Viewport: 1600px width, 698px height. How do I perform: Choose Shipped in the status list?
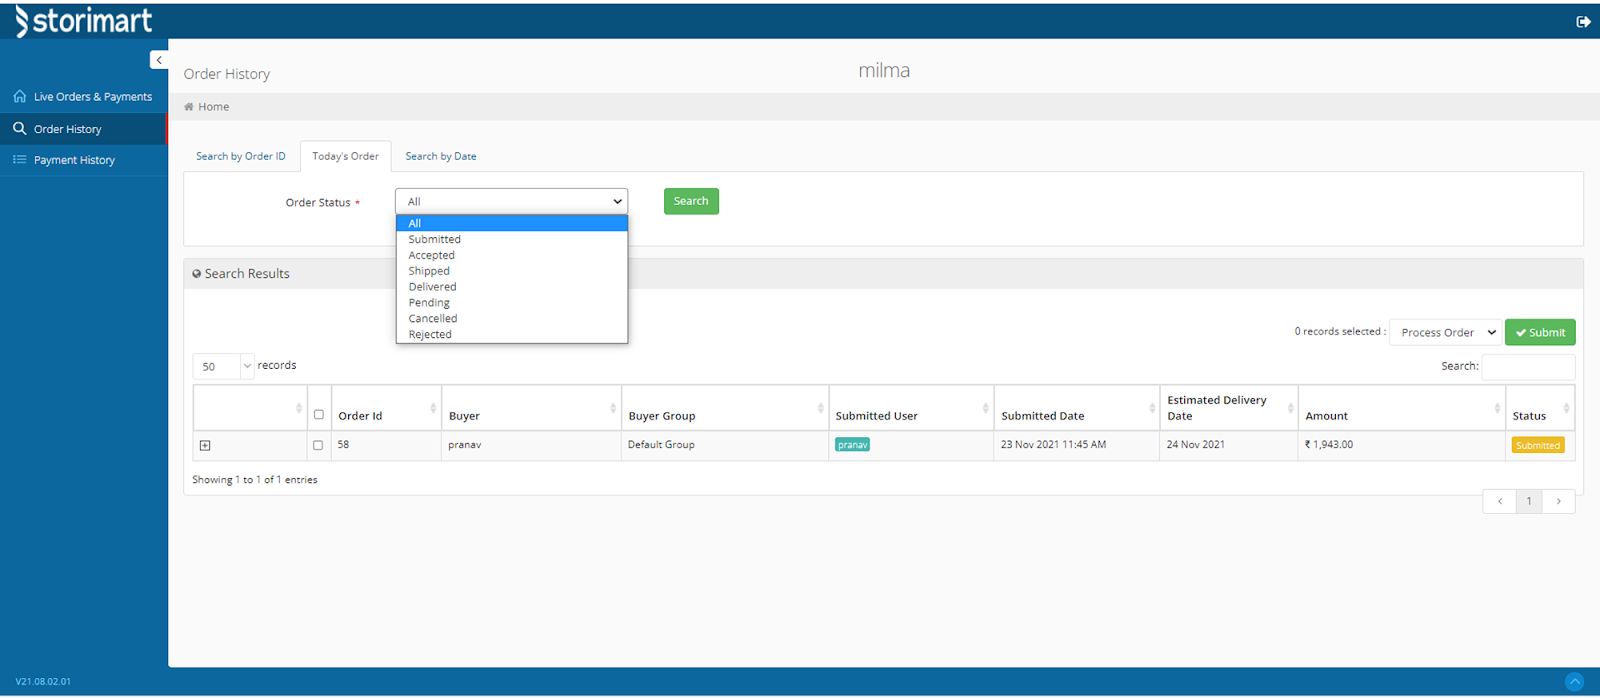[512, 271]
